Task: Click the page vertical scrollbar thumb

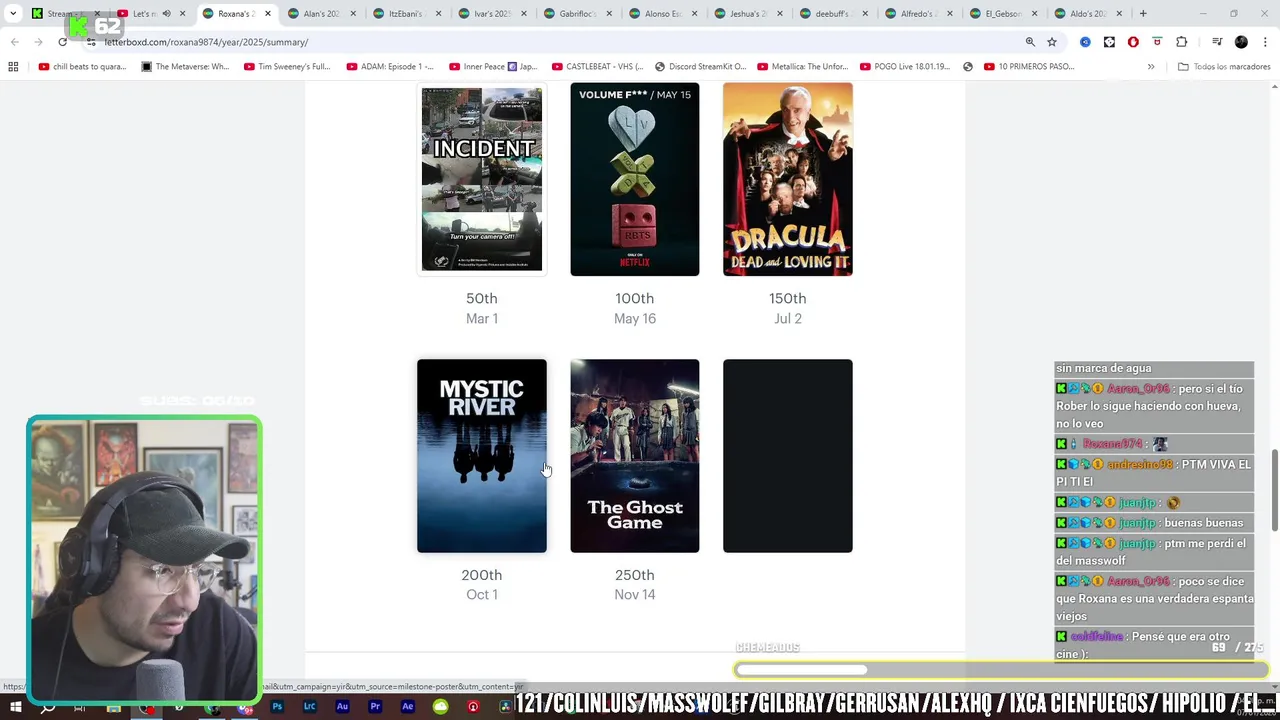Action: [1274, 490]
